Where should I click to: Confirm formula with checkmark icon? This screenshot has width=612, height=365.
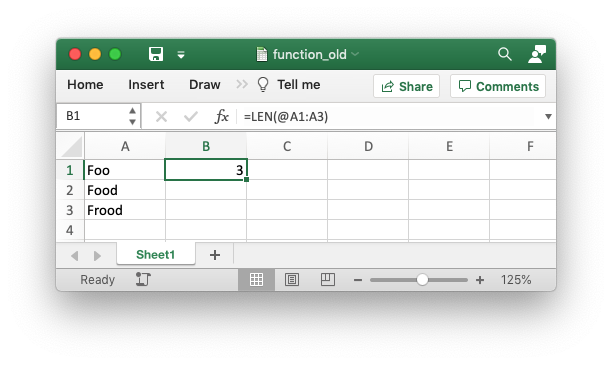pyautogui.click(x=191, y=116)
